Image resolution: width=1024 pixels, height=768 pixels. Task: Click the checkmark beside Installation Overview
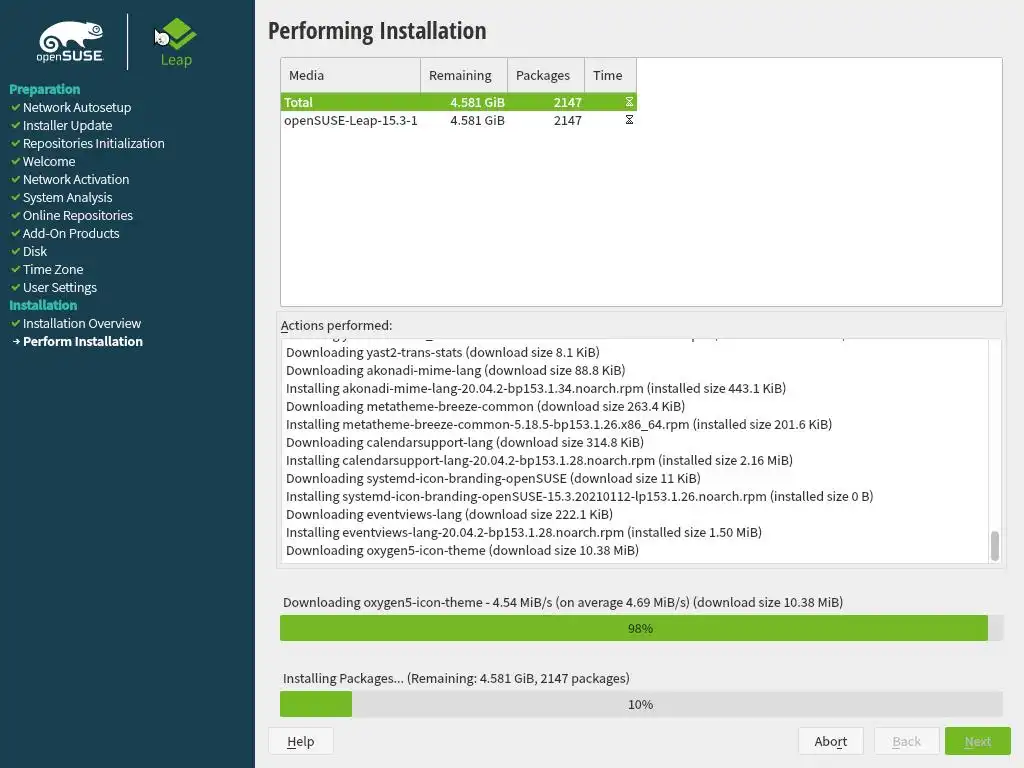click(x=16, y=323)
